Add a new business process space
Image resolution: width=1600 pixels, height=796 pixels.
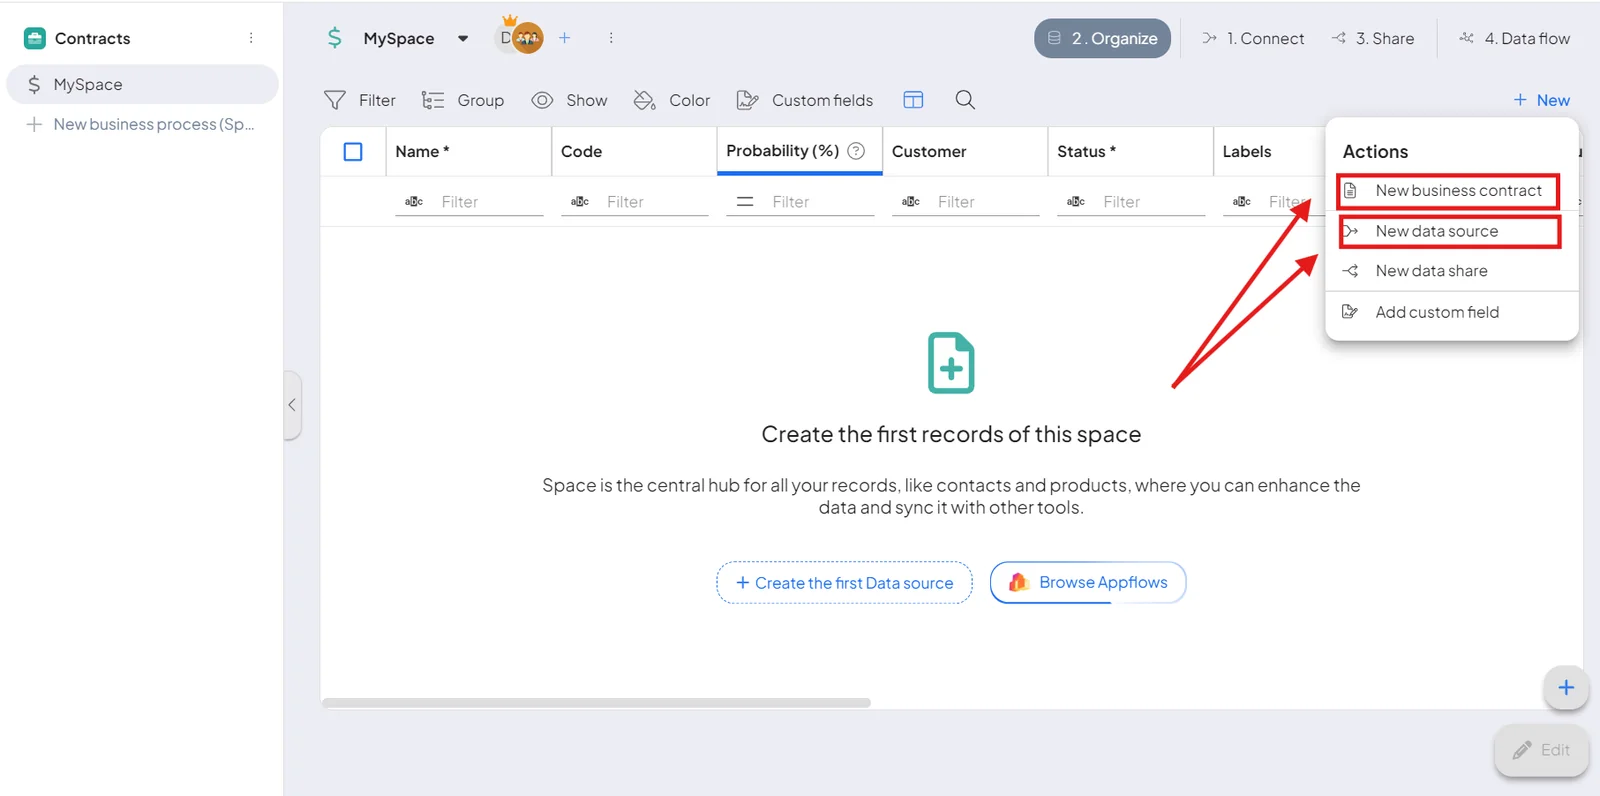142,124
